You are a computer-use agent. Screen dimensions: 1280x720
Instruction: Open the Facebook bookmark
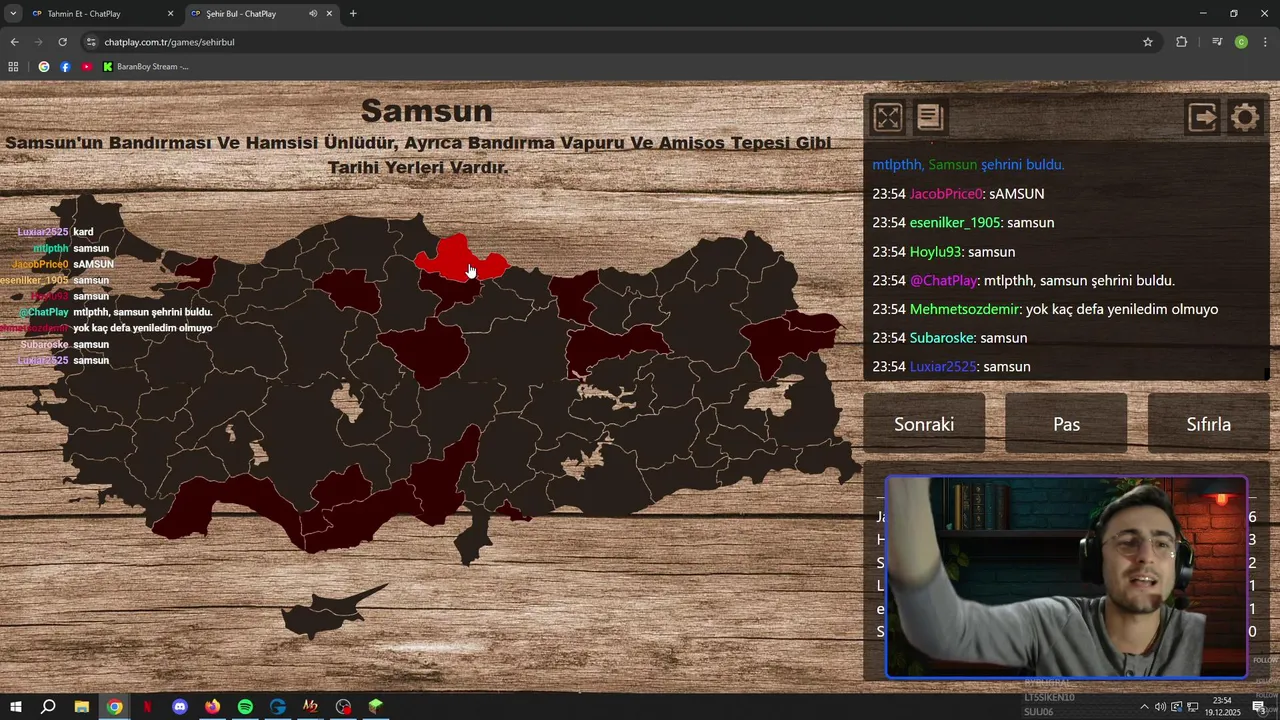(x=65, y=67)
